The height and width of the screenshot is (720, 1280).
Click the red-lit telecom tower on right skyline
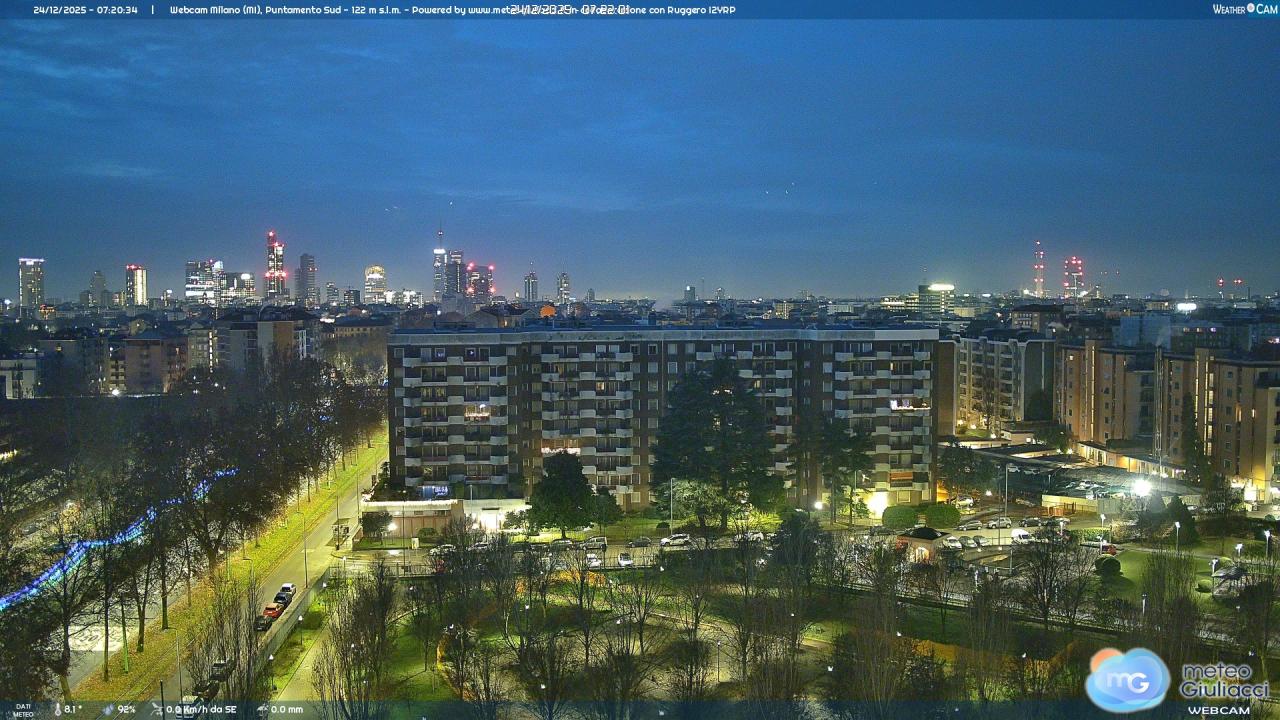[1039, 268]
